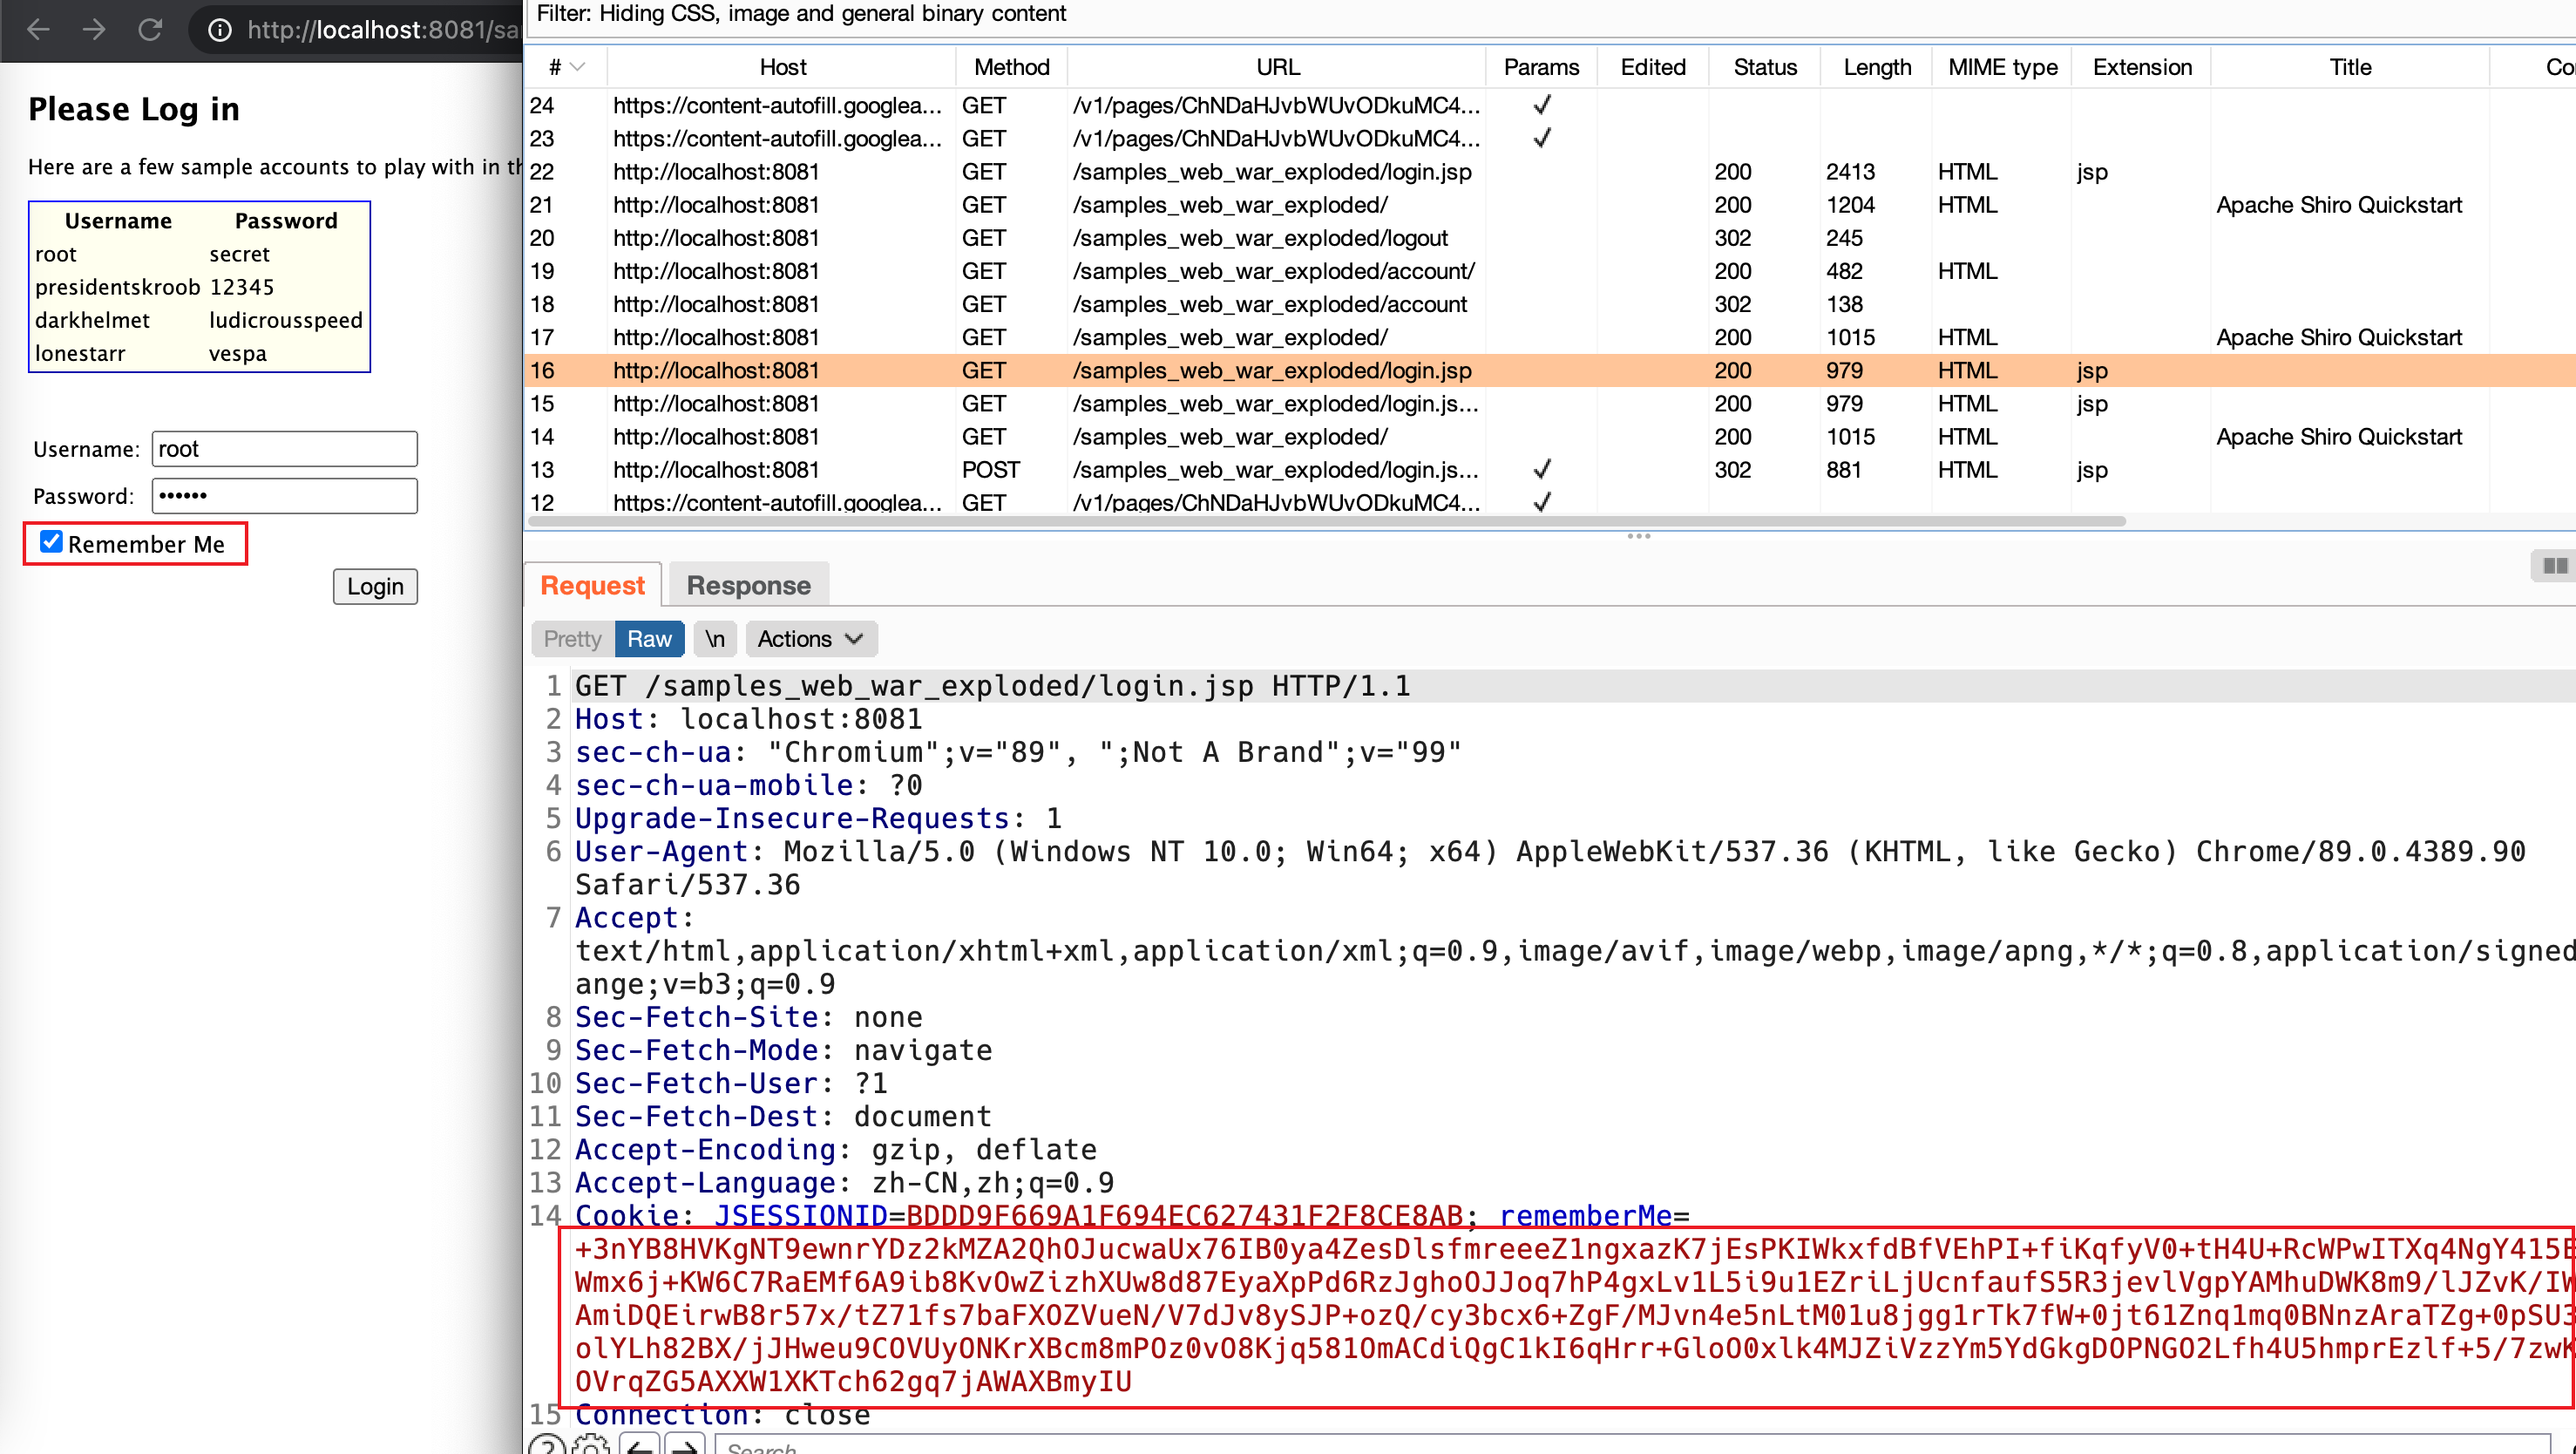Uncheck the Remember Me checkbox
Viewport: 2576px width, 1454px height.
coord(51,542)
